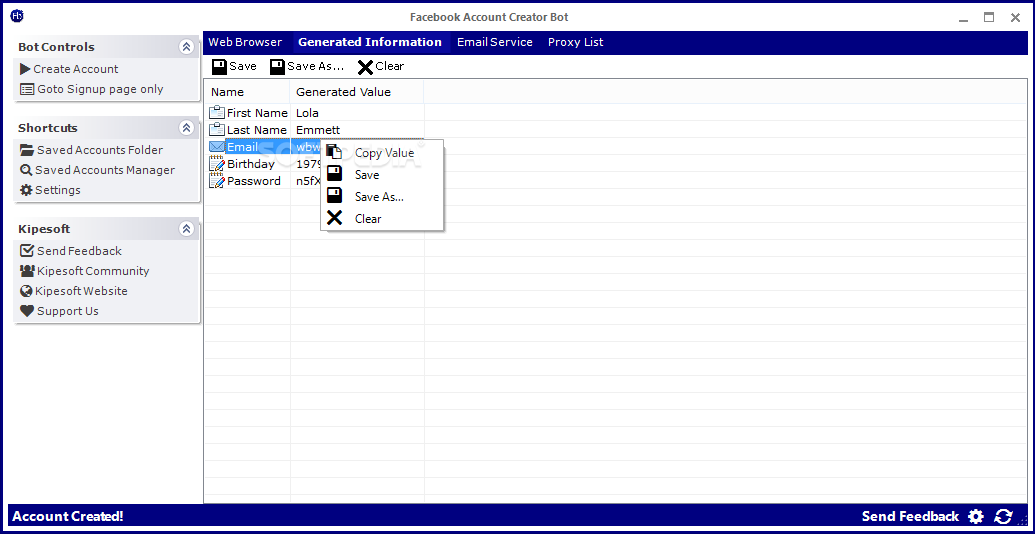Viewport: 1036px width, 534px height.
Task: Click the copy icon beside Copy Value
Action: (334, 153)
